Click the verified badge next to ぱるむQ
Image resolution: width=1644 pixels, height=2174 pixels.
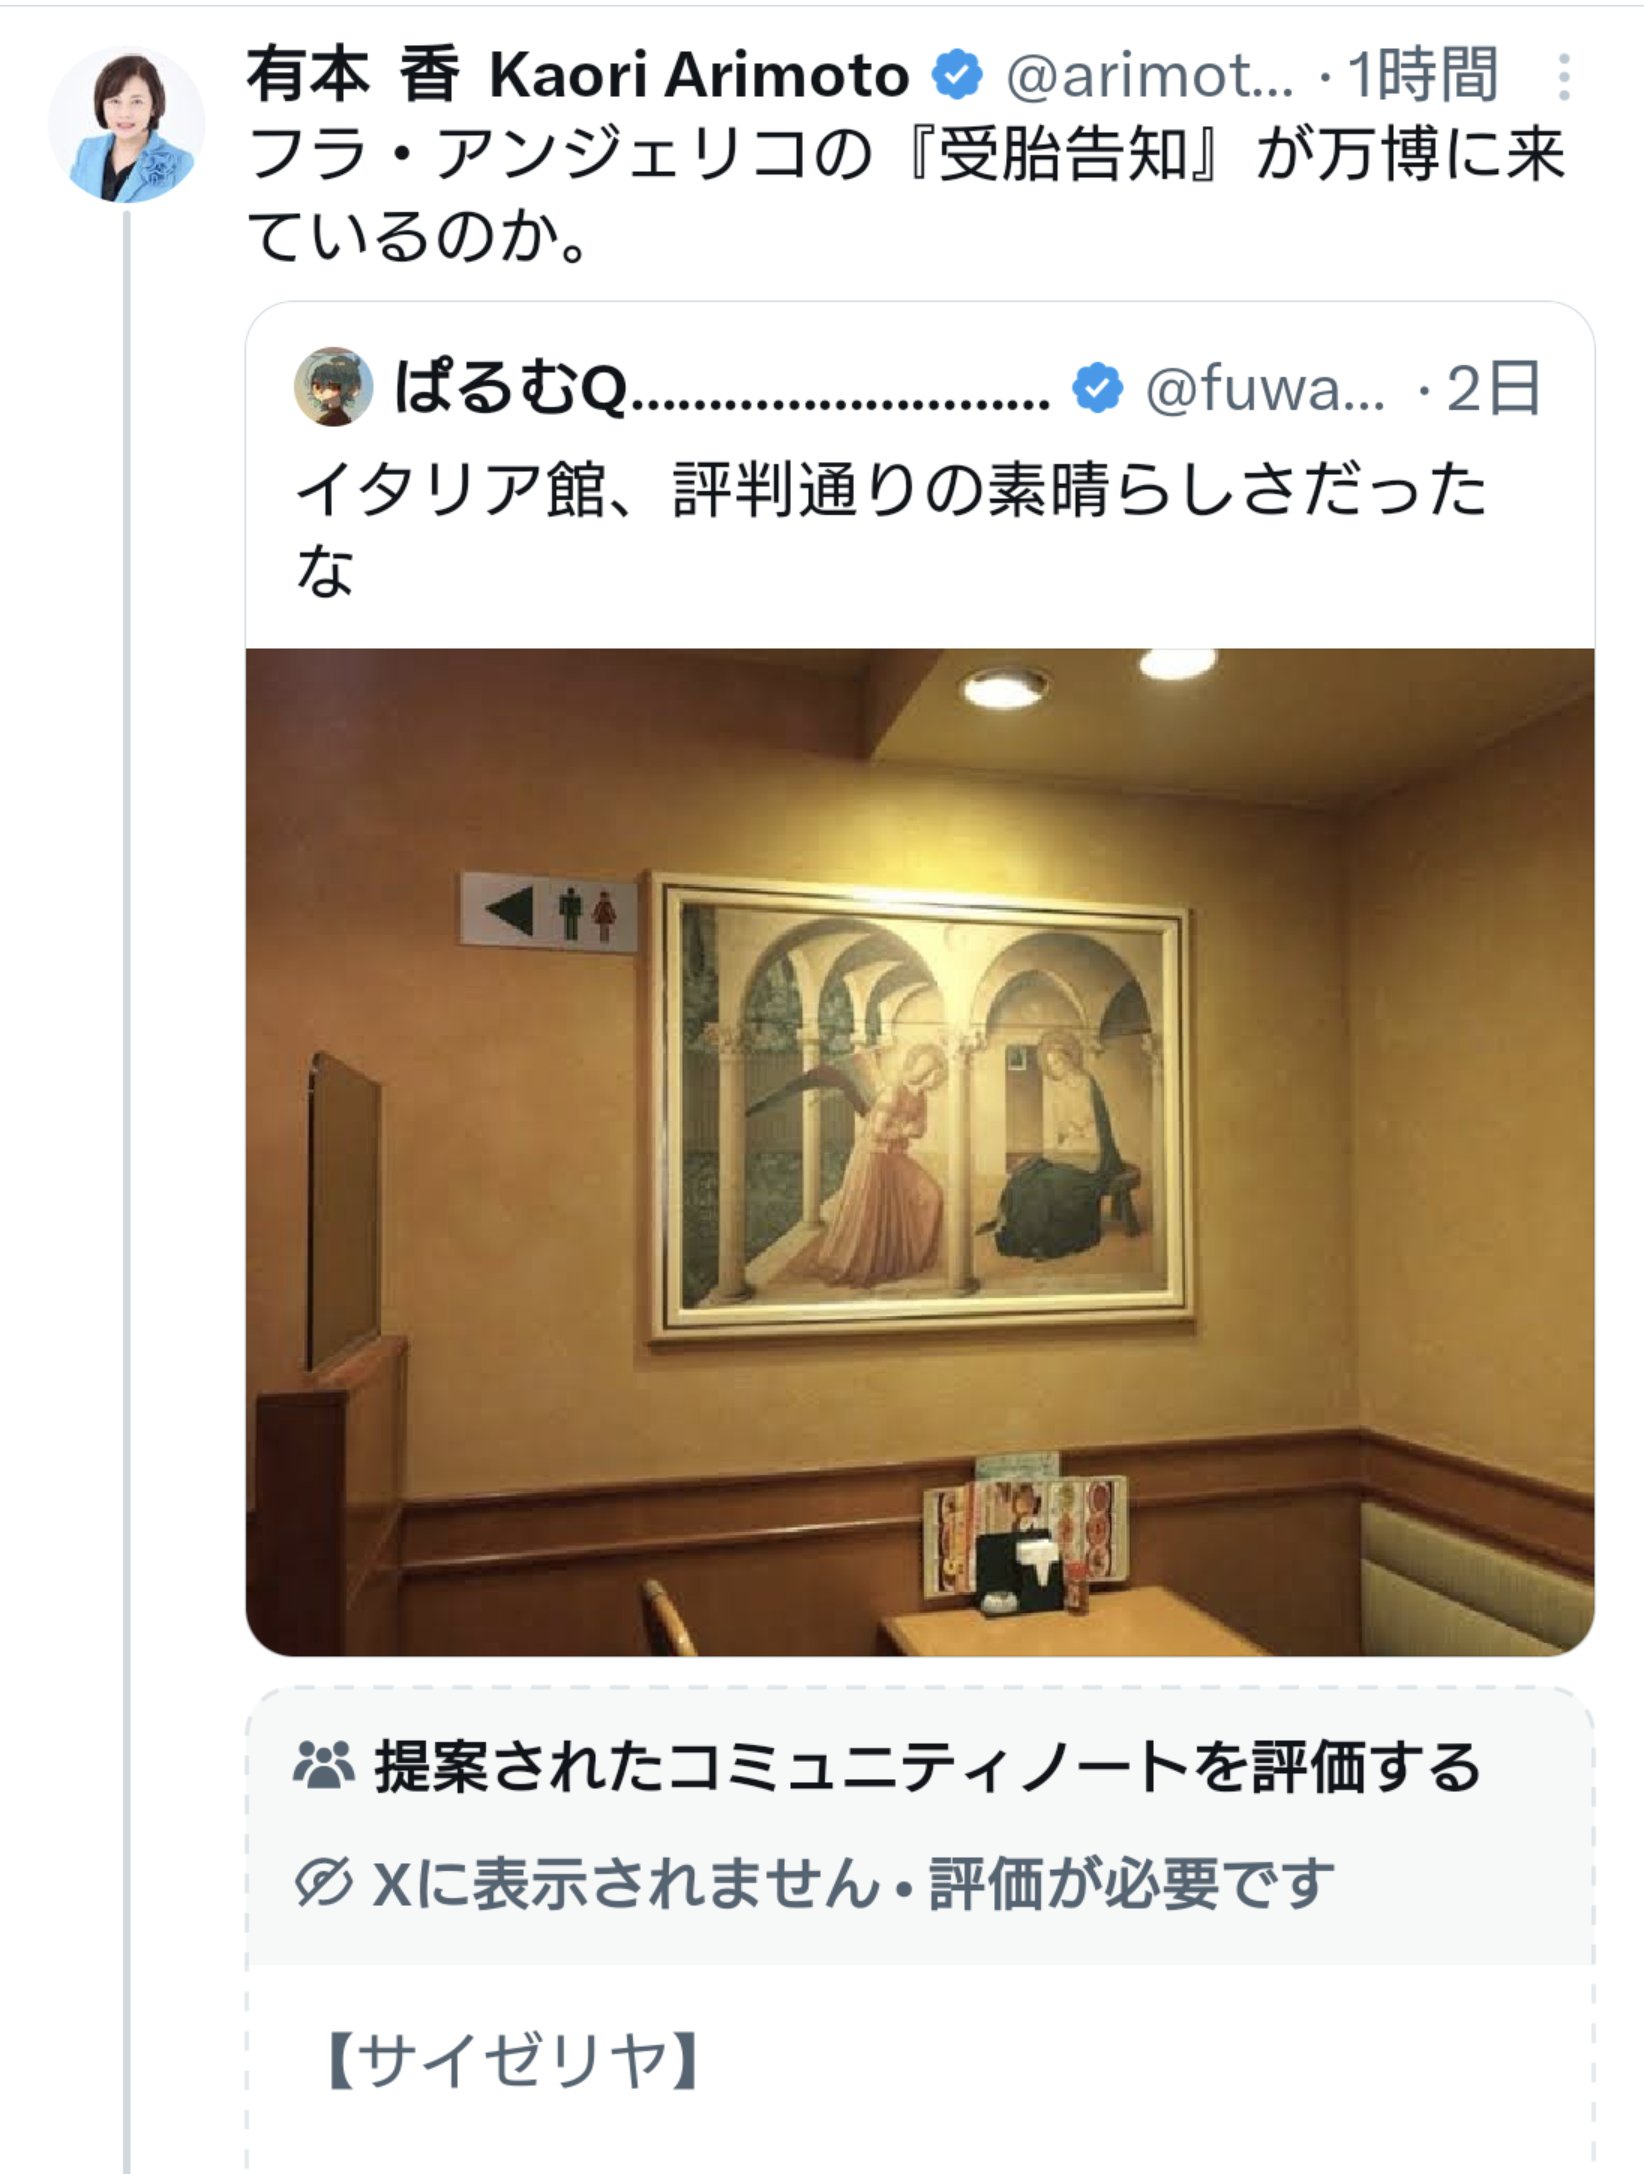(x=1097, y=389)
